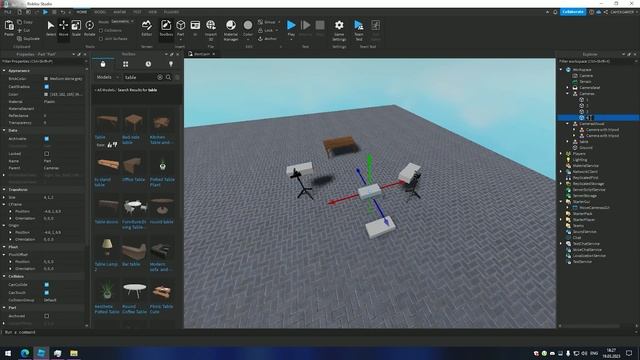Open the HOME ribbon tab
Image resolution: width=640 pixels, height=360 pixels.
click(82, 12)
